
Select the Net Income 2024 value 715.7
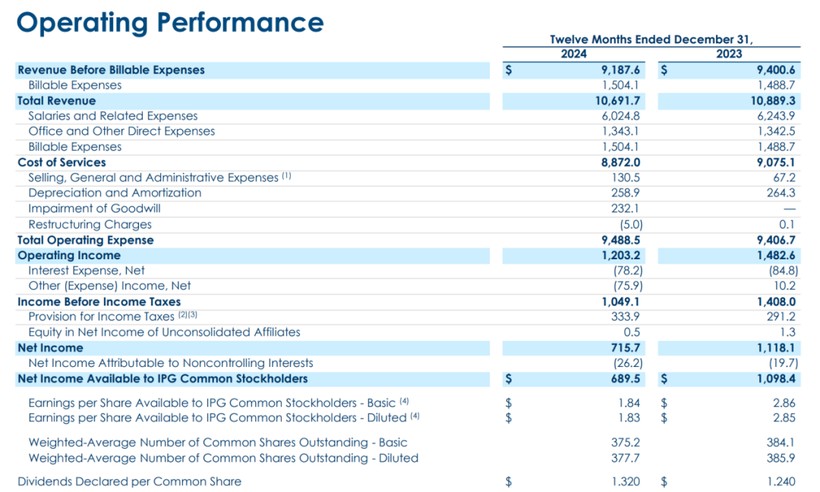625,348
